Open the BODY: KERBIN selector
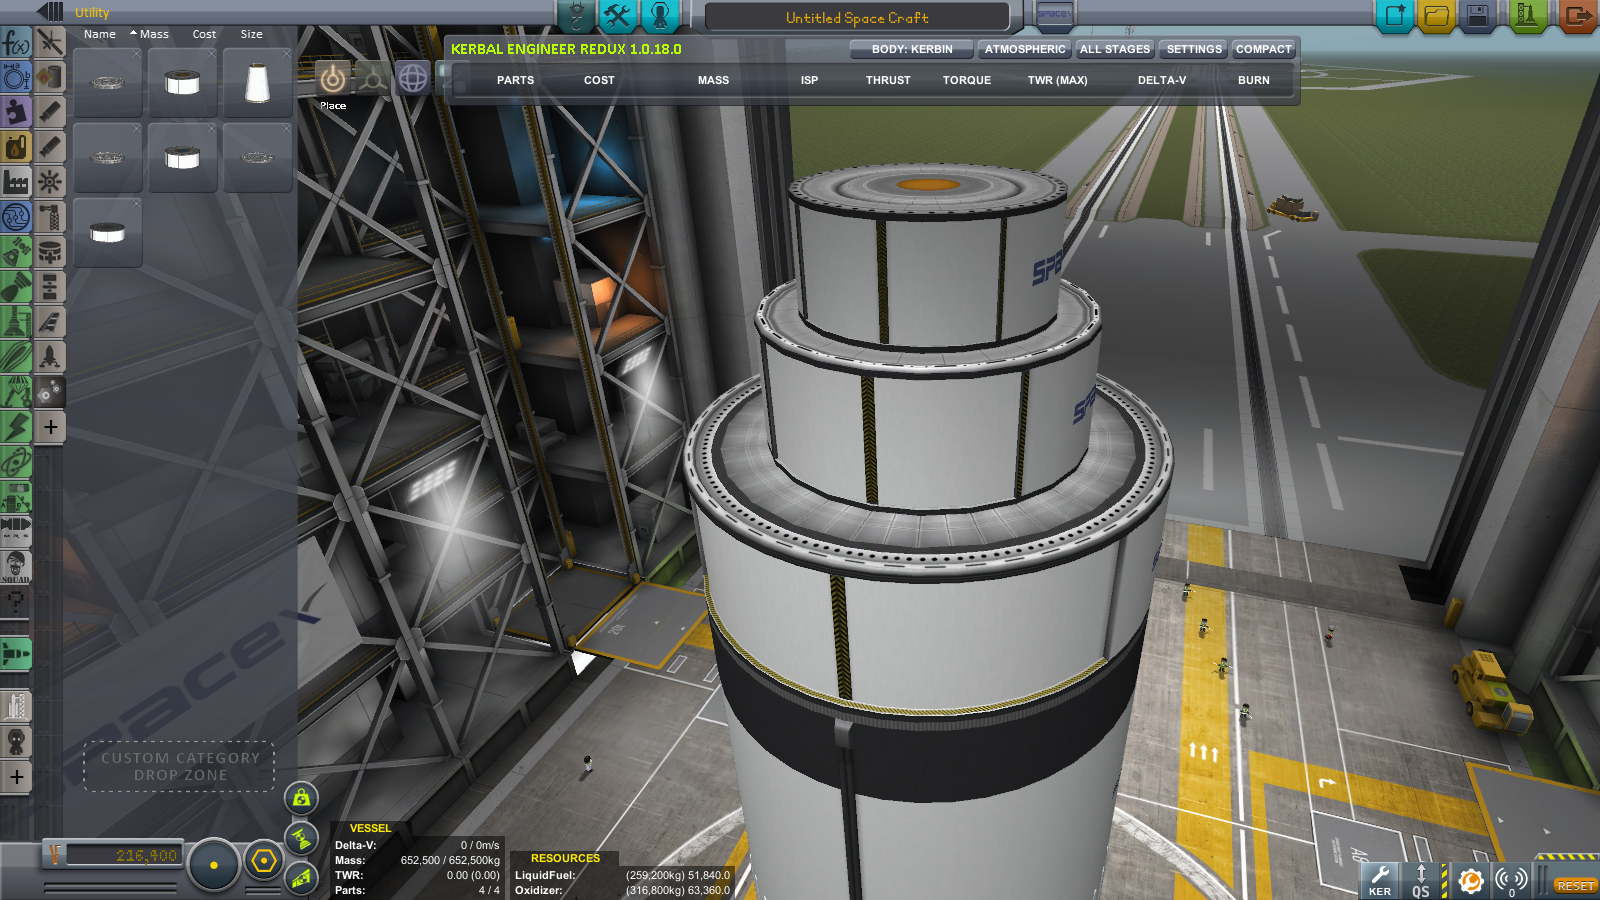Image resolution: width=1600 pixels, height=900 pixels. [x=911, y=49]
